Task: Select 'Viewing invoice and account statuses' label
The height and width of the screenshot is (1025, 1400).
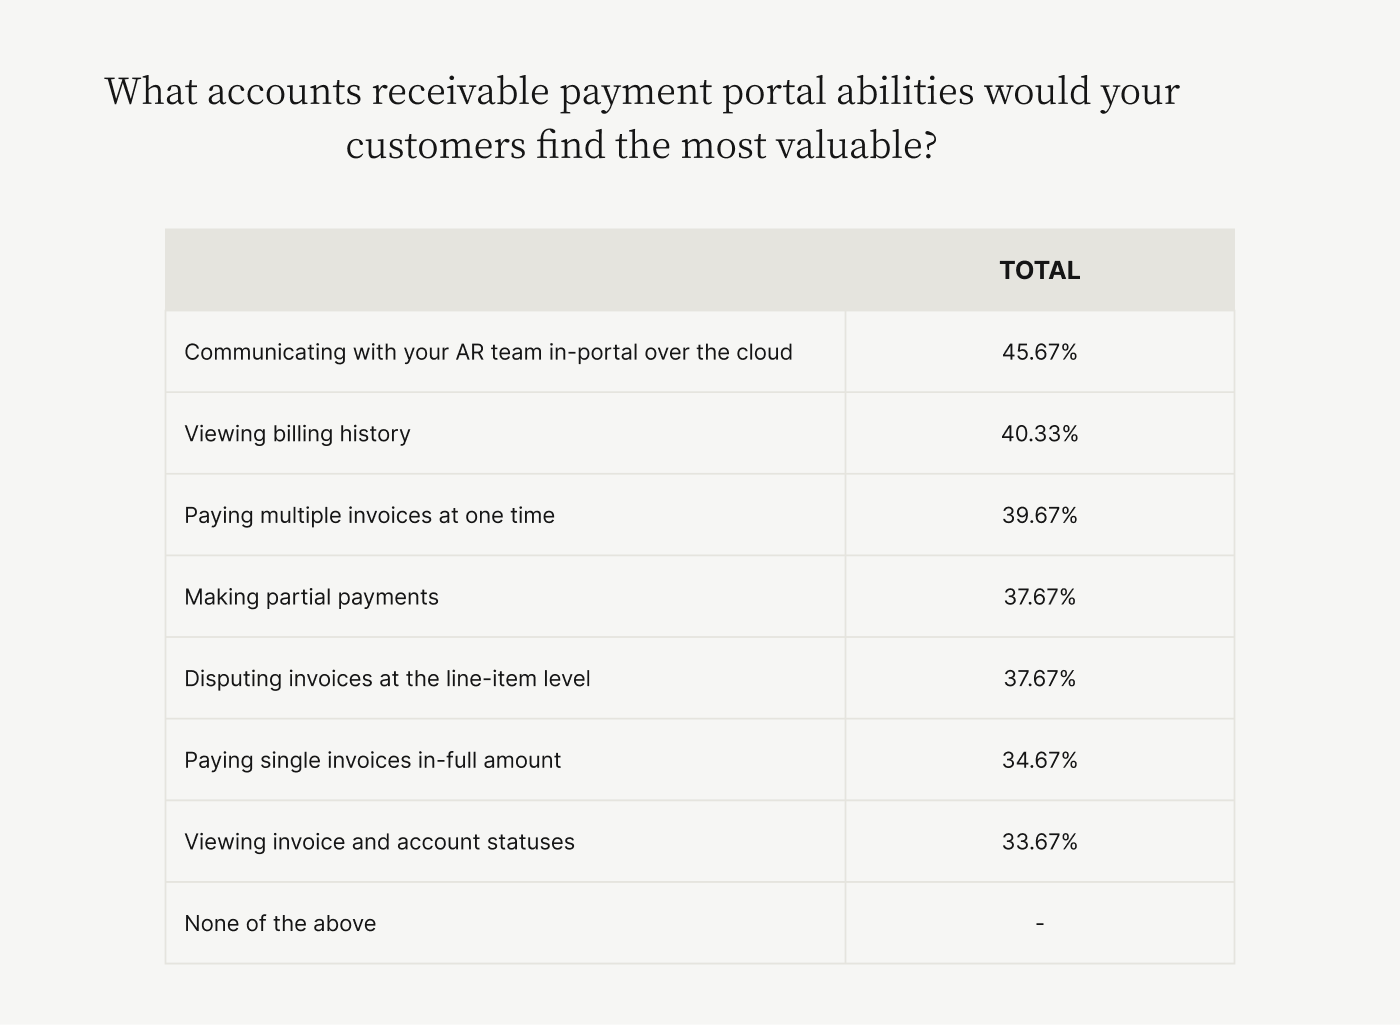Action: tap(379, 842)
